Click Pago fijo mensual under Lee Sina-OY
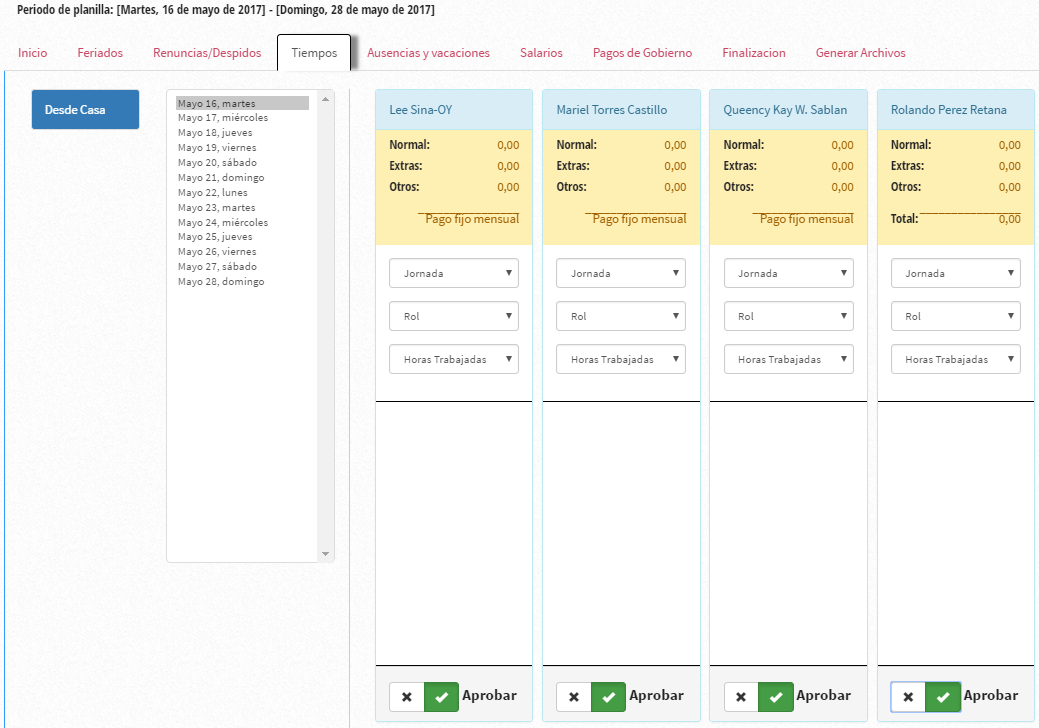Image resolution: width=1039 pixels, height=728 pixels. point(472,219)
